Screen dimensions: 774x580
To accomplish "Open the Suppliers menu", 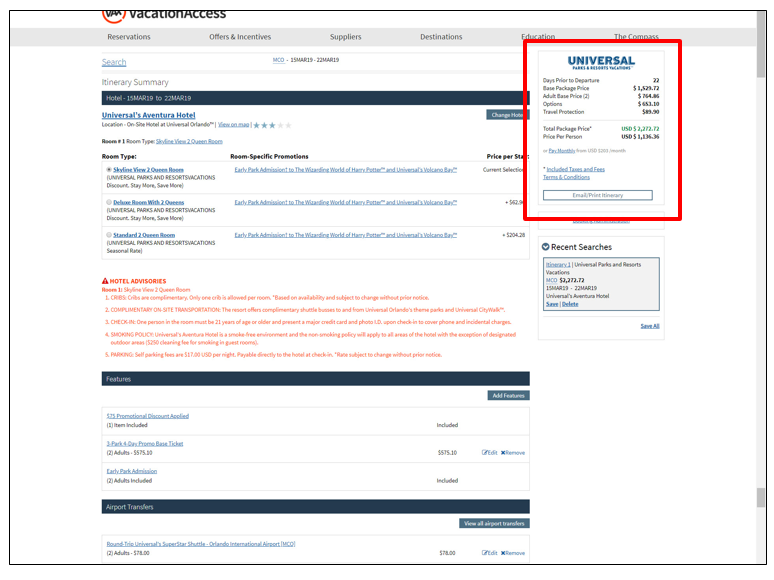I will [x=346, y=37].
